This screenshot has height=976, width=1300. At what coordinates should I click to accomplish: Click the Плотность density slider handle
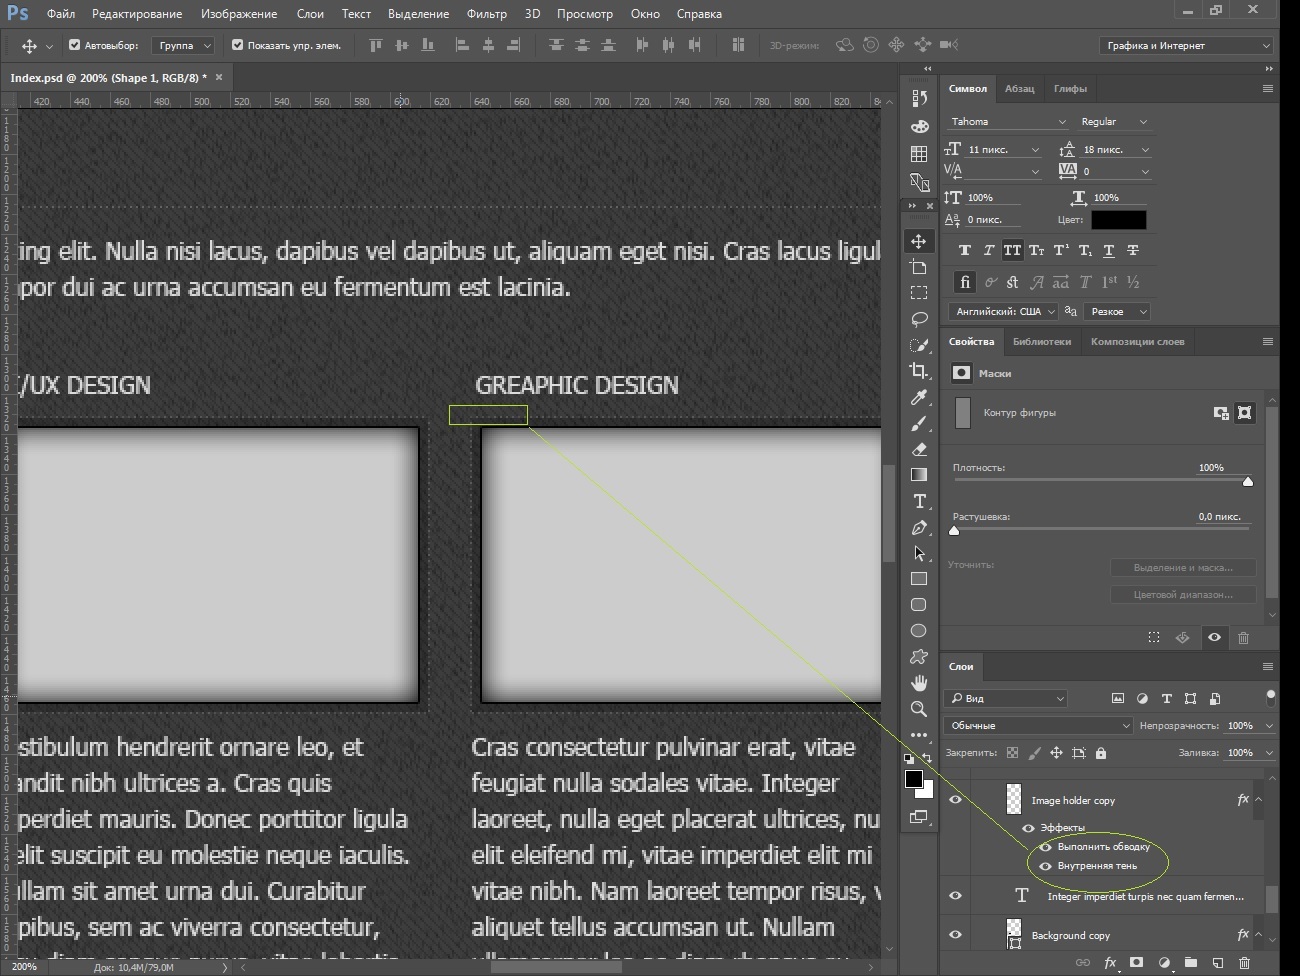[x=1248, y=481]
